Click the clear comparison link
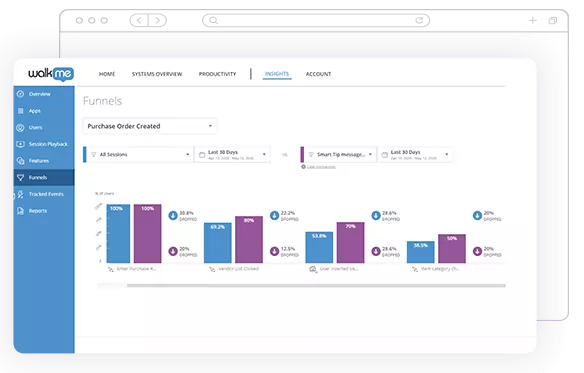This screenshot has height=373, width=584. coord(321,167)
